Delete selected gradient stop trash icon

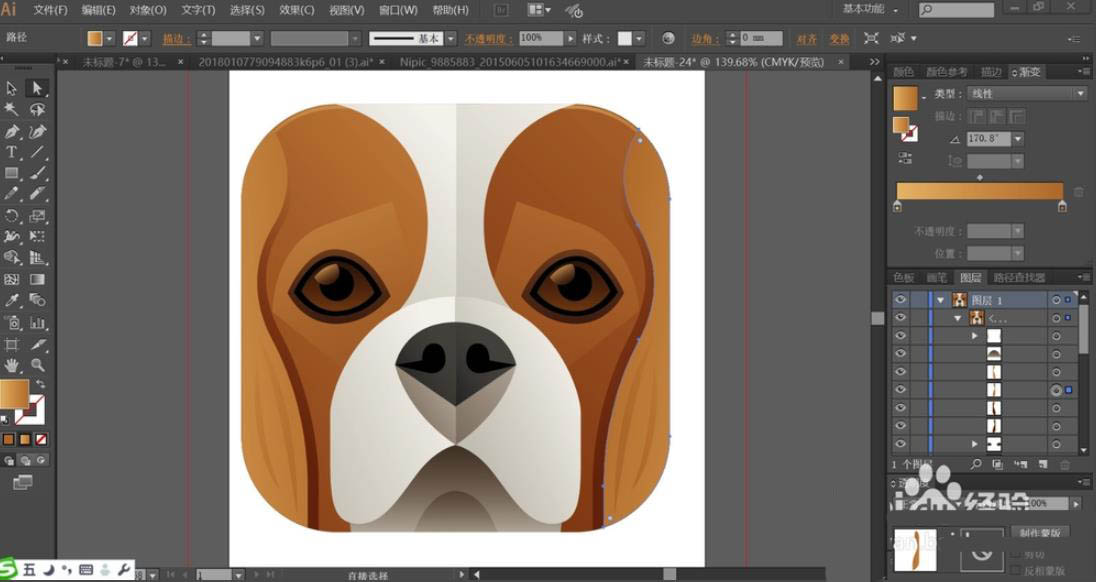pos(1079,193)
